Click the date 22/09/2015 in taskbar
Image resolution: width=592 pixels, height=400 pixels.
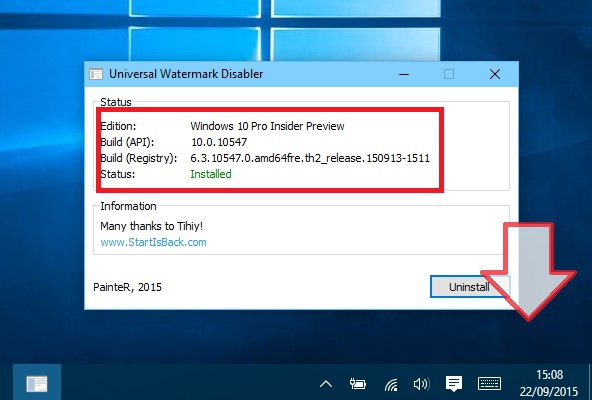coord(549,391)
